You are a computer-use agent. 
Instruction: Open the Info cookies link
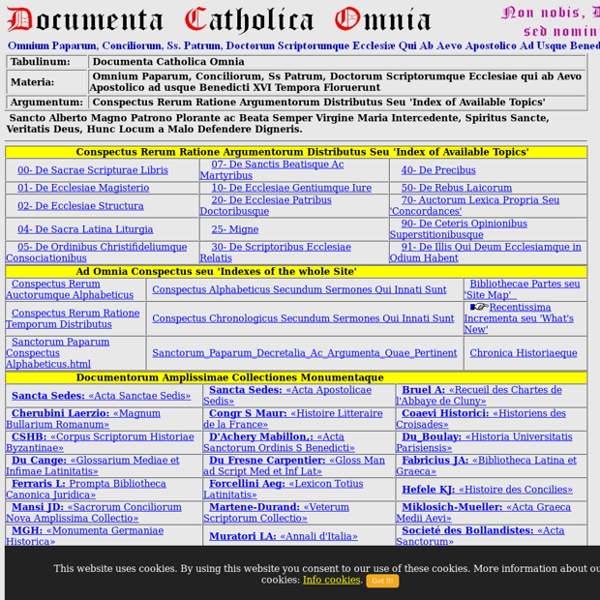pyautogui.click(x=331, y=580)
